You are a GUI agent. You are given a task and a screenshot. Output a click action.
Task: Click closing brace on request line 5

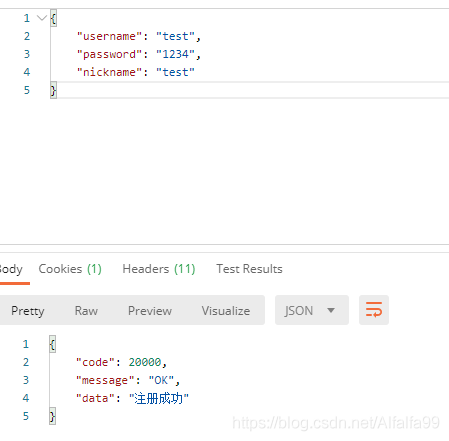53,90
